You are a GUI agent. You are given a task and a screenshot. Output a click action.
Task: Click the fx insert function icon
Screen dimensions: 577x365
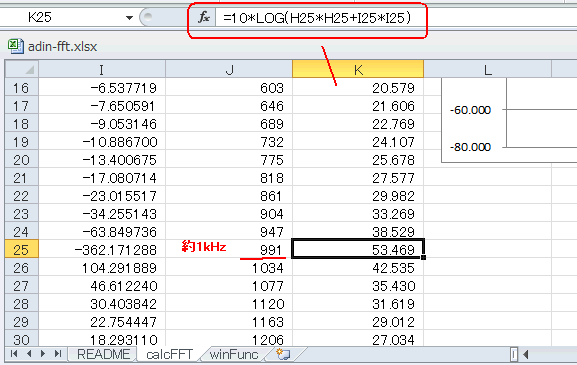pyautogui.click(x=203, y=17)
